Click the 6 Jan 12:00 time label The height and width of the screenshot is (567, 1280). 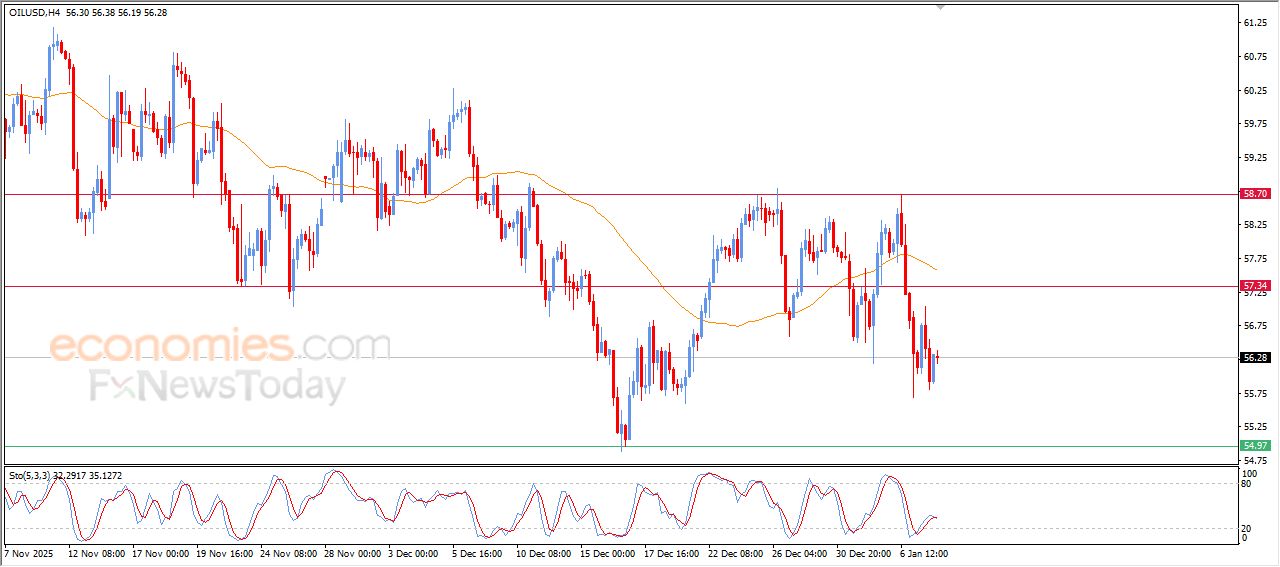pyautogui.click(x=926, y=553)
